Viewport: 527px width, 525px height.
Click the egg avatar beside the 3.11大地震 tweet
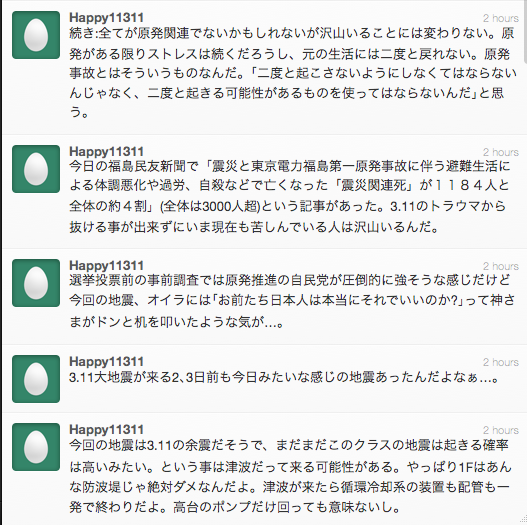(x=36, y=379)
